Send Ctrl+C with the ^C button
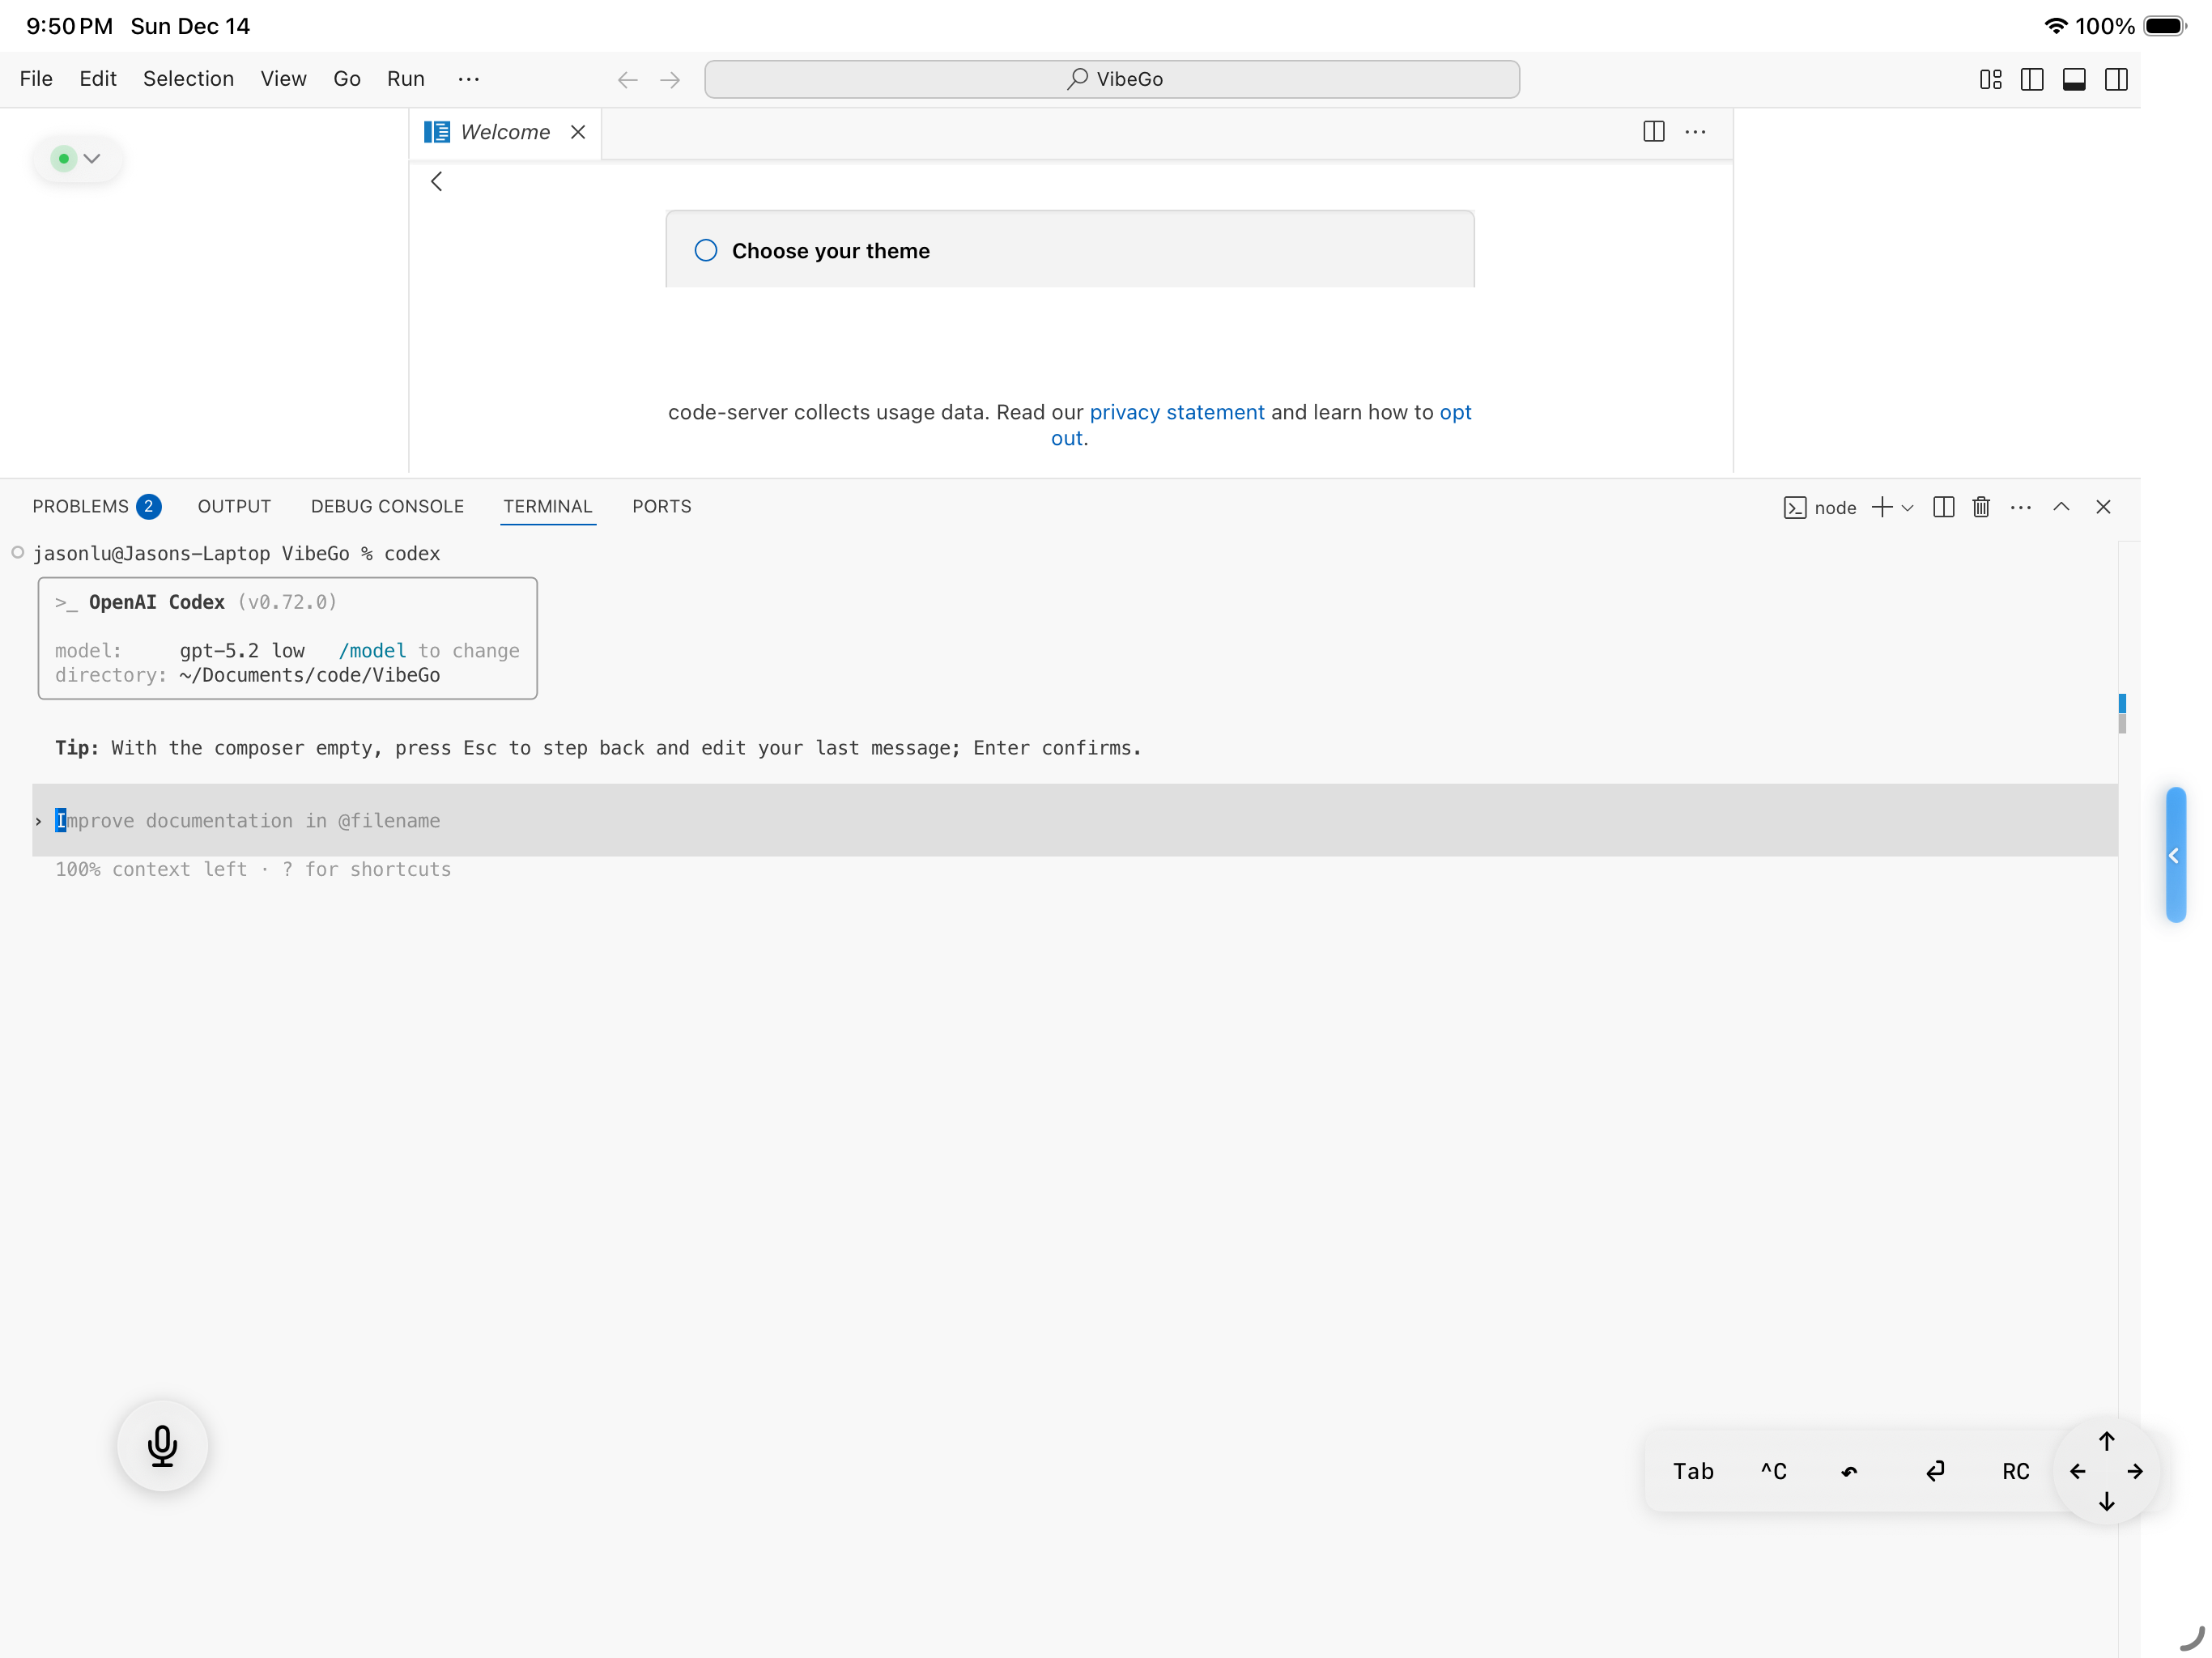 pos(1773,1471)
